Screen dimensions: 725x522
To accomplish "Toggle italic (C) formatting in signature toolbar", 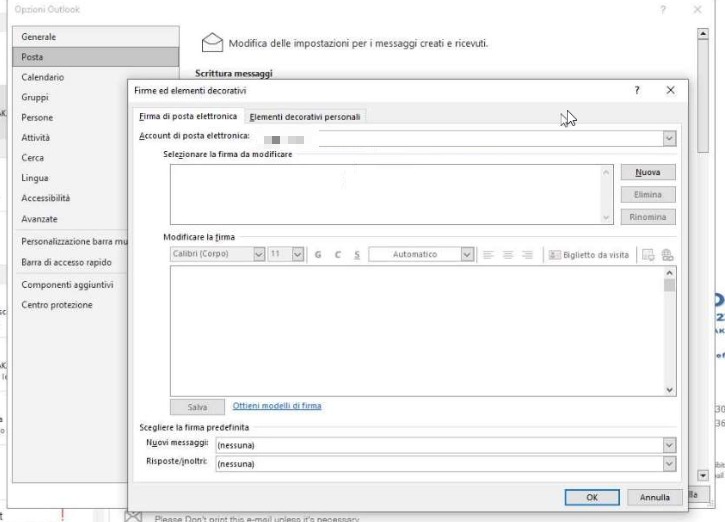I will pyautogui.click(x=338, y=255).
